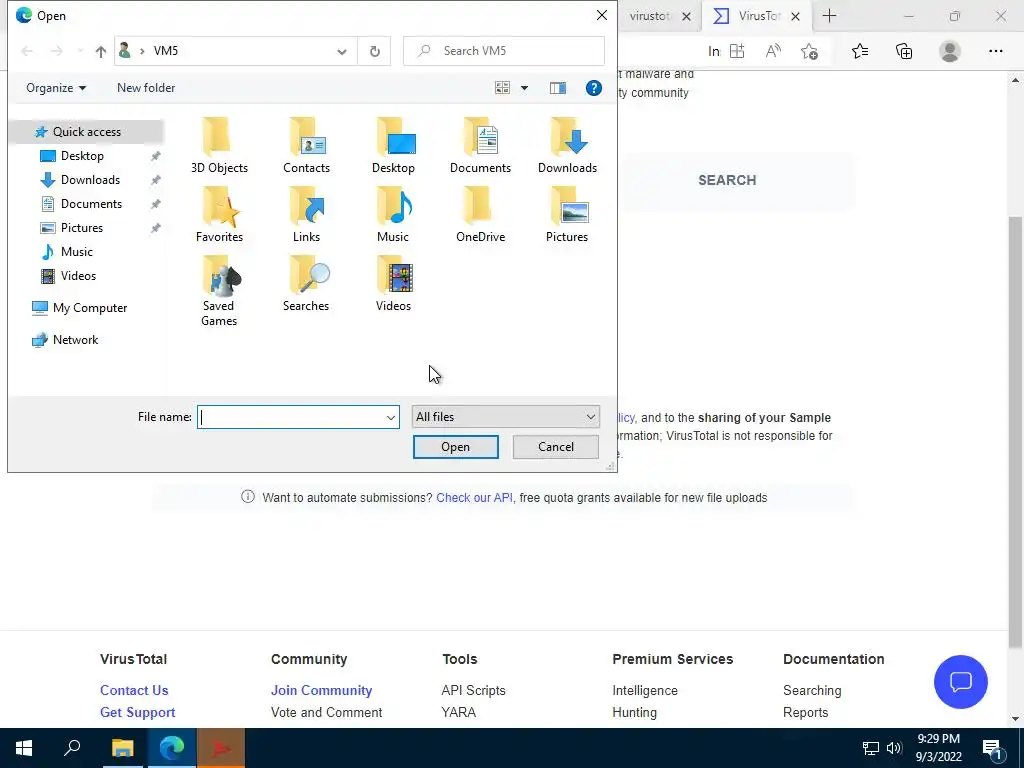
Task: Open the dialog Help button
Action: (593, 88)
